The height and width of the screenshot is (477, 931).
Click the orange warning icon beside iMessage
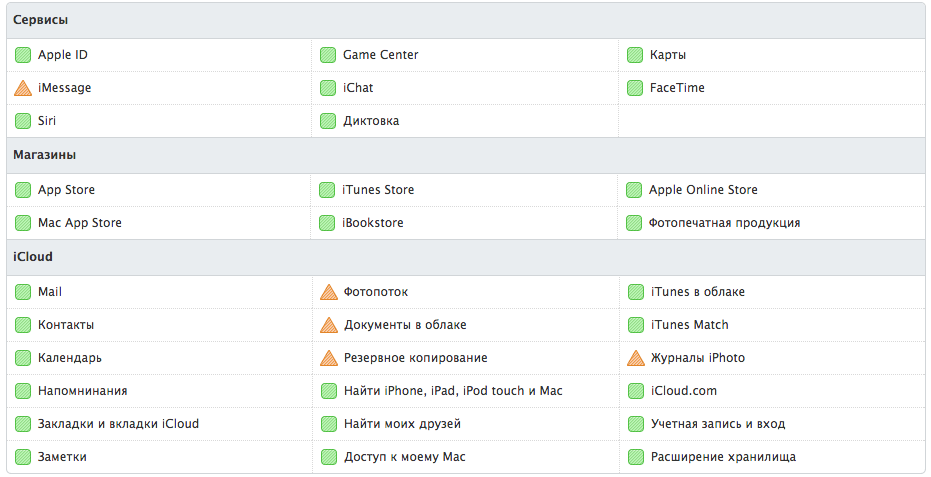23,88
